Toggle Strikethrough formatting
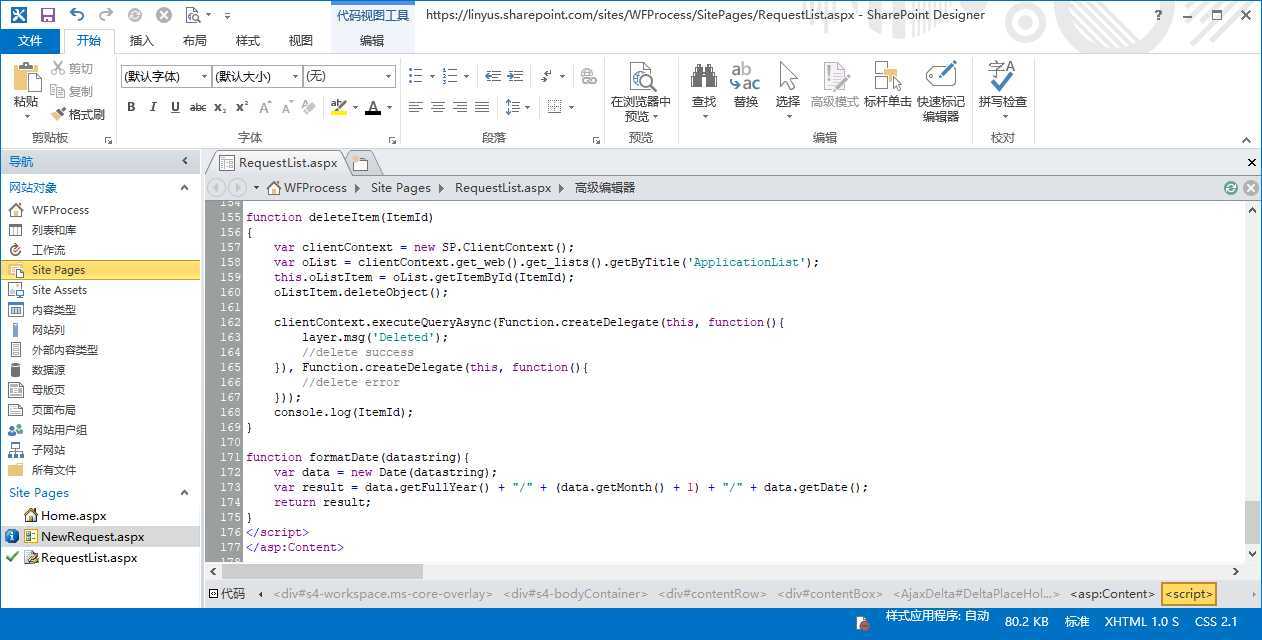 [x=198, y=107]
